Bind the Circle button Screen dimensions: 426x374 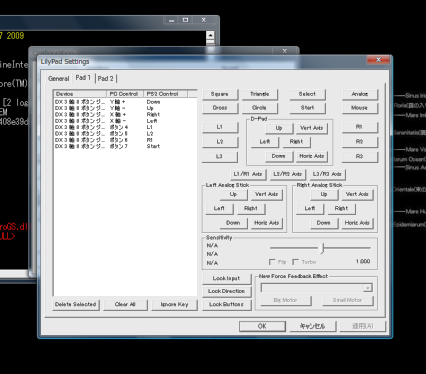260,108
